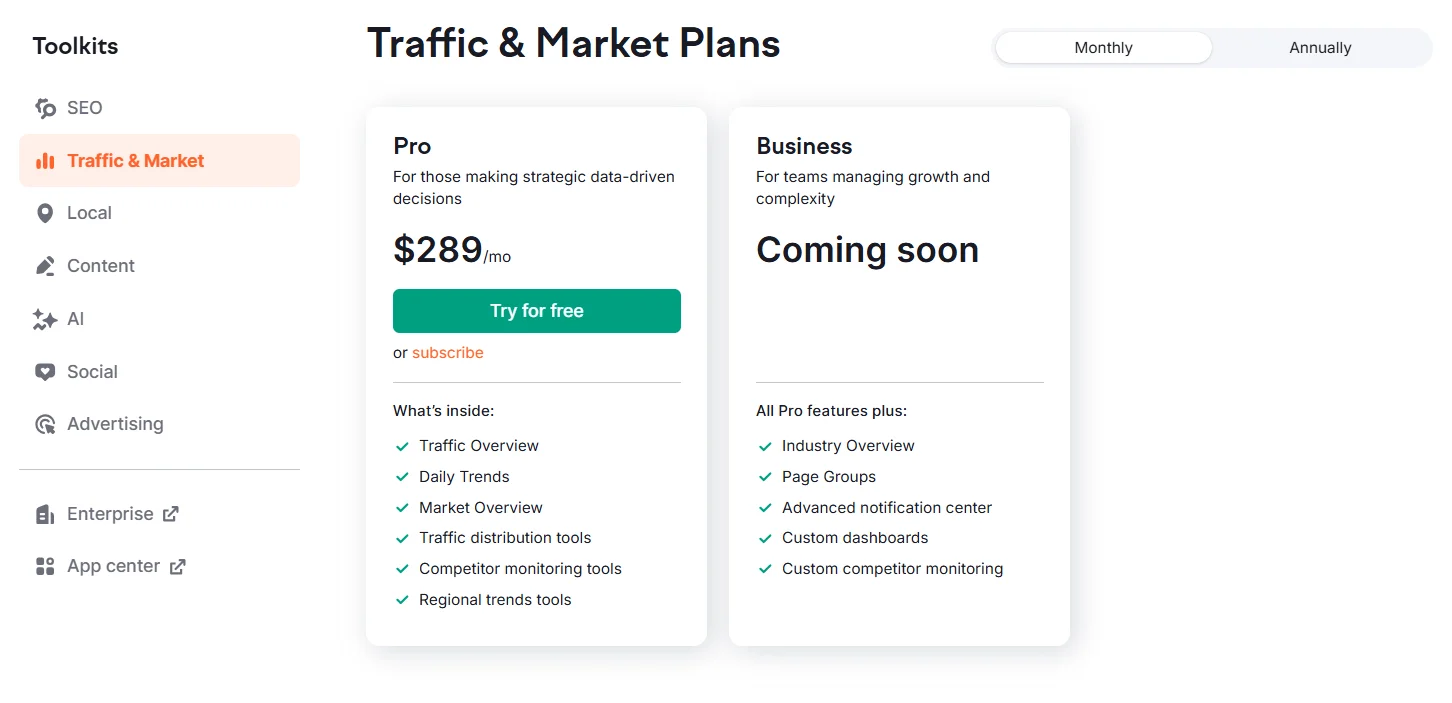Follow the subscribe link

[447, 353]
